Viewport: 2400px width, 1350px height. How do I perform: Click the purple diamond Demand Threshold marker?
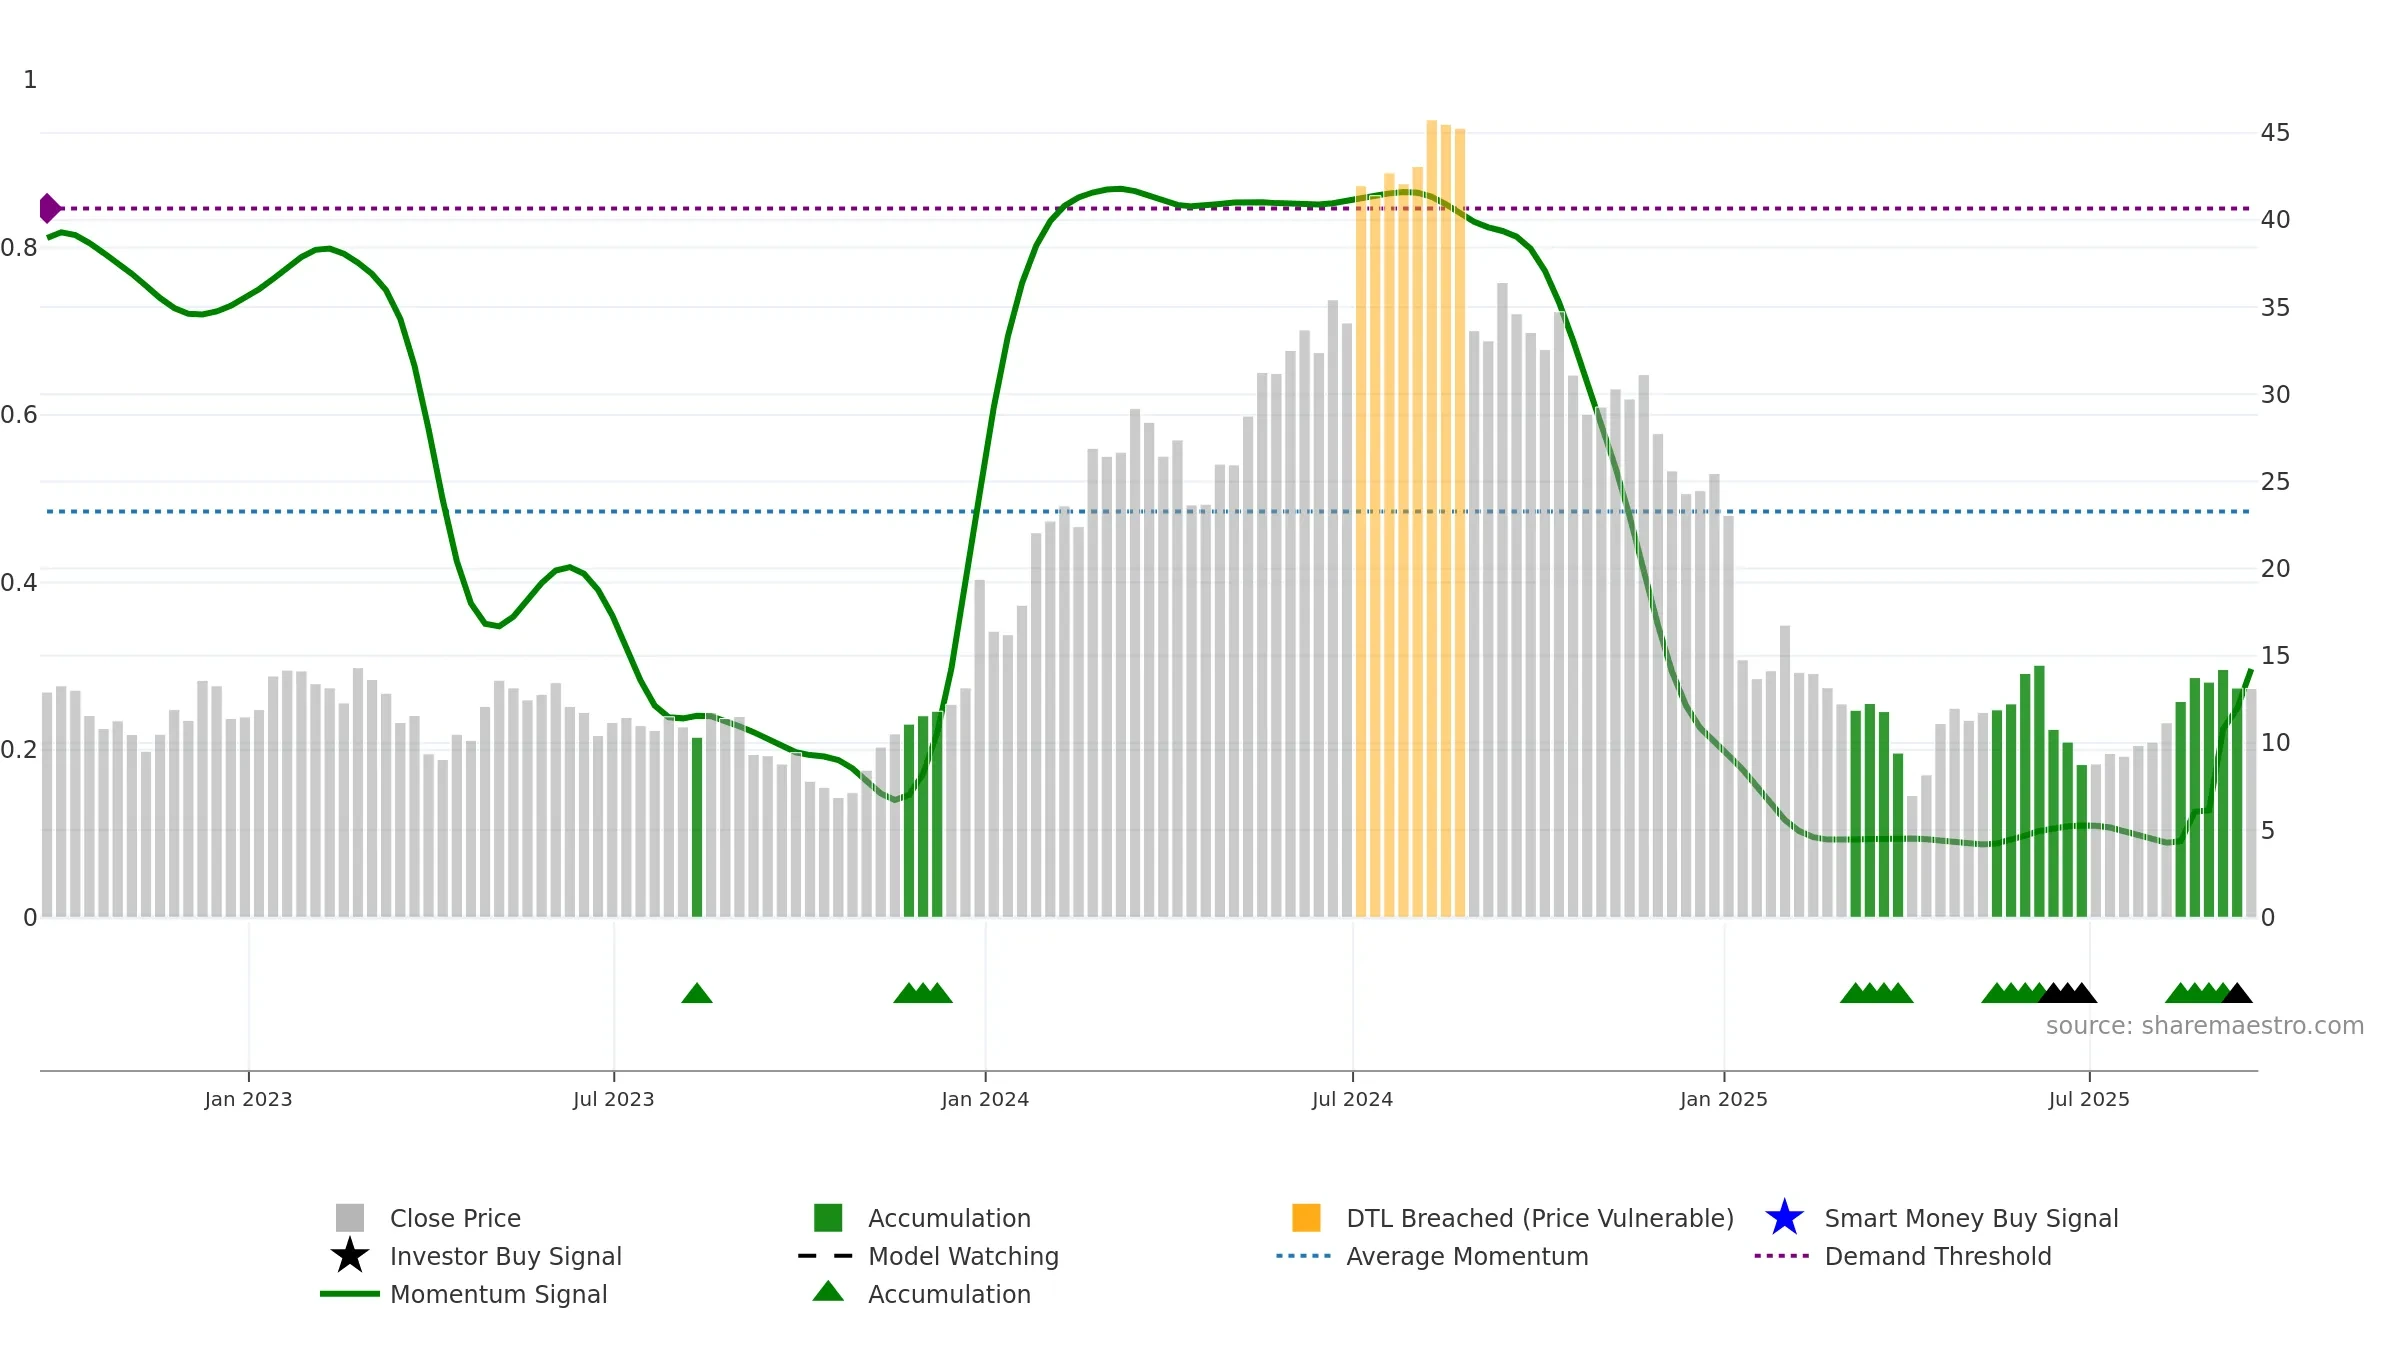[x=49, y=208]
